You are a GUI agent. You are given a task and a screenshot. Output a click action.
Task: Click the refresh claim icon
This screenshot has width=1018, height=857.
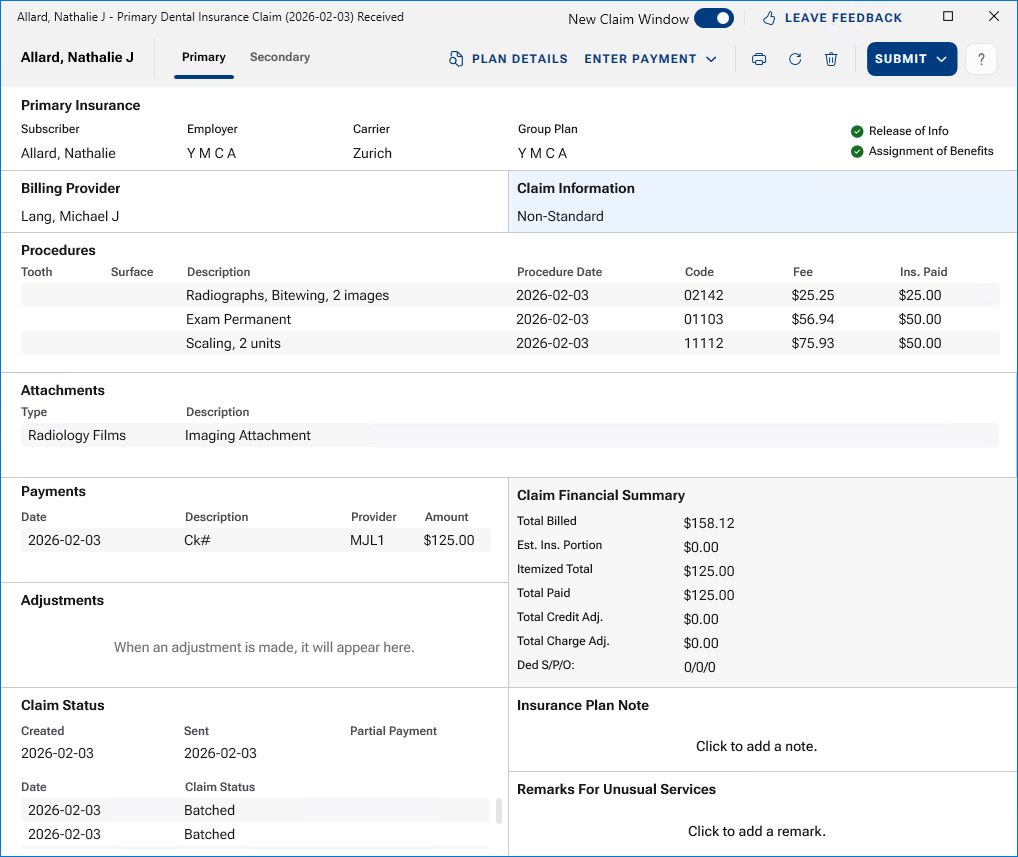[x=795, y=59]
